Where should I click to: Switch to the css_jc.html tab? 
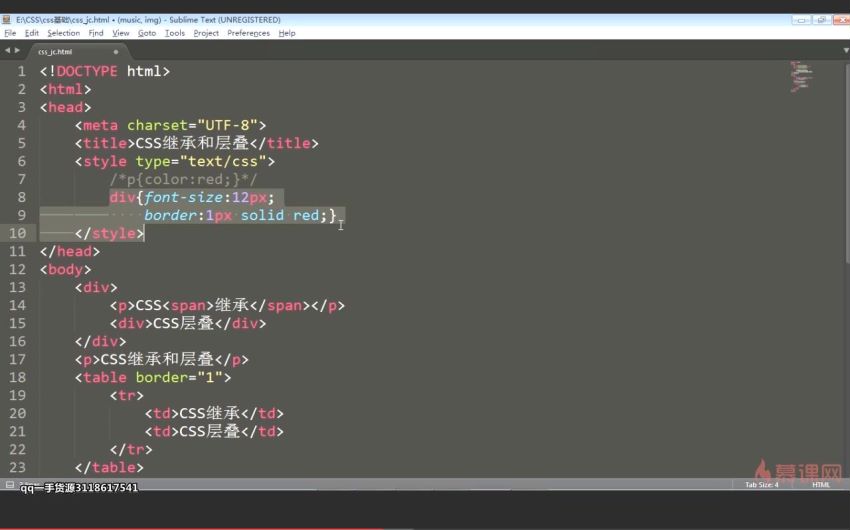tap(55, 52)
